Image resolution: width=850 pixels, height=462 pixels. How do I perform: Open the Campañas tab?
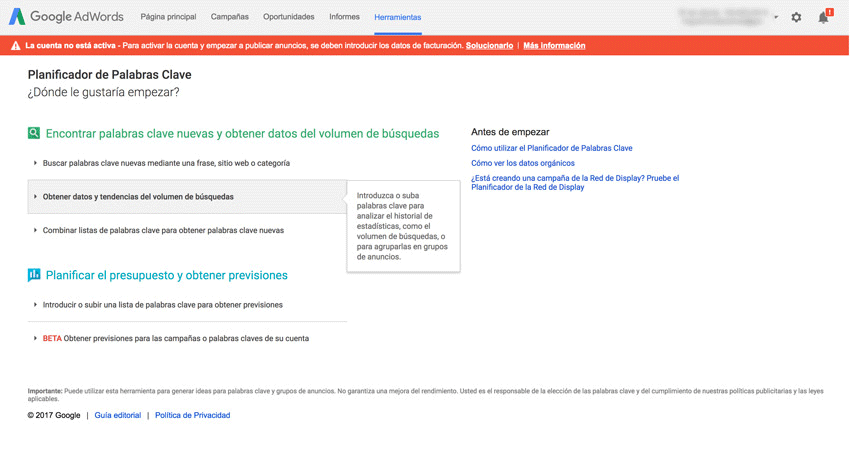click(x=229, y=17)
